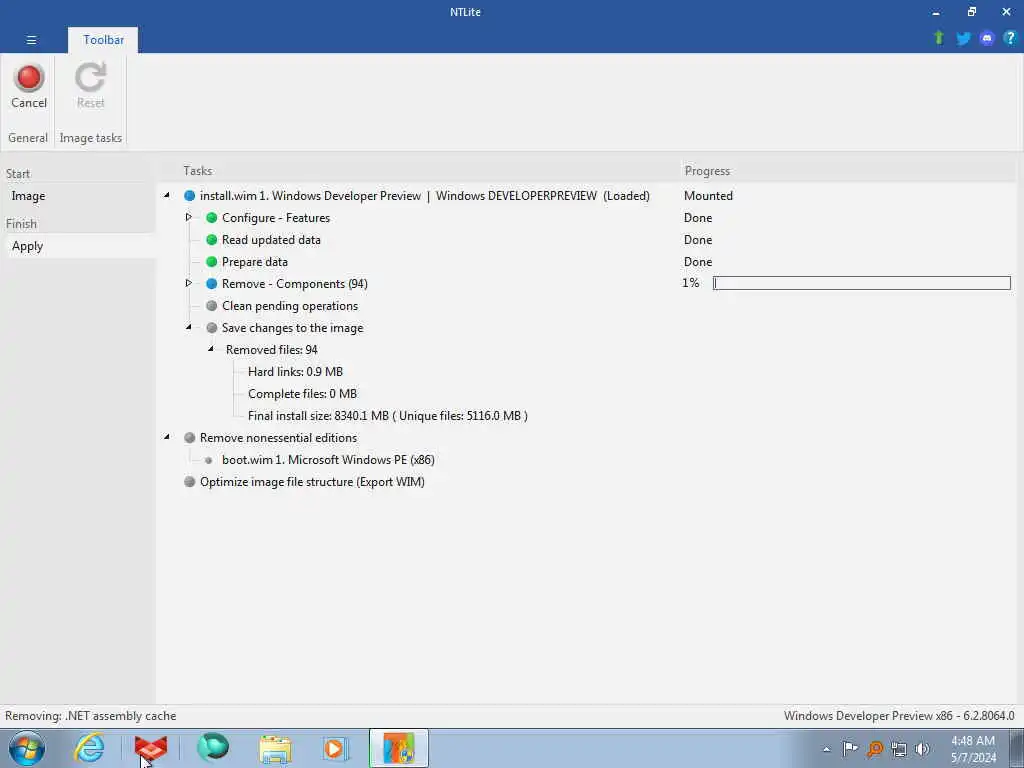Image resolution: width=1024 pixels, height=768 pixels.
Task: Click the Mounted status text
Action: click(x=708, y=196)
